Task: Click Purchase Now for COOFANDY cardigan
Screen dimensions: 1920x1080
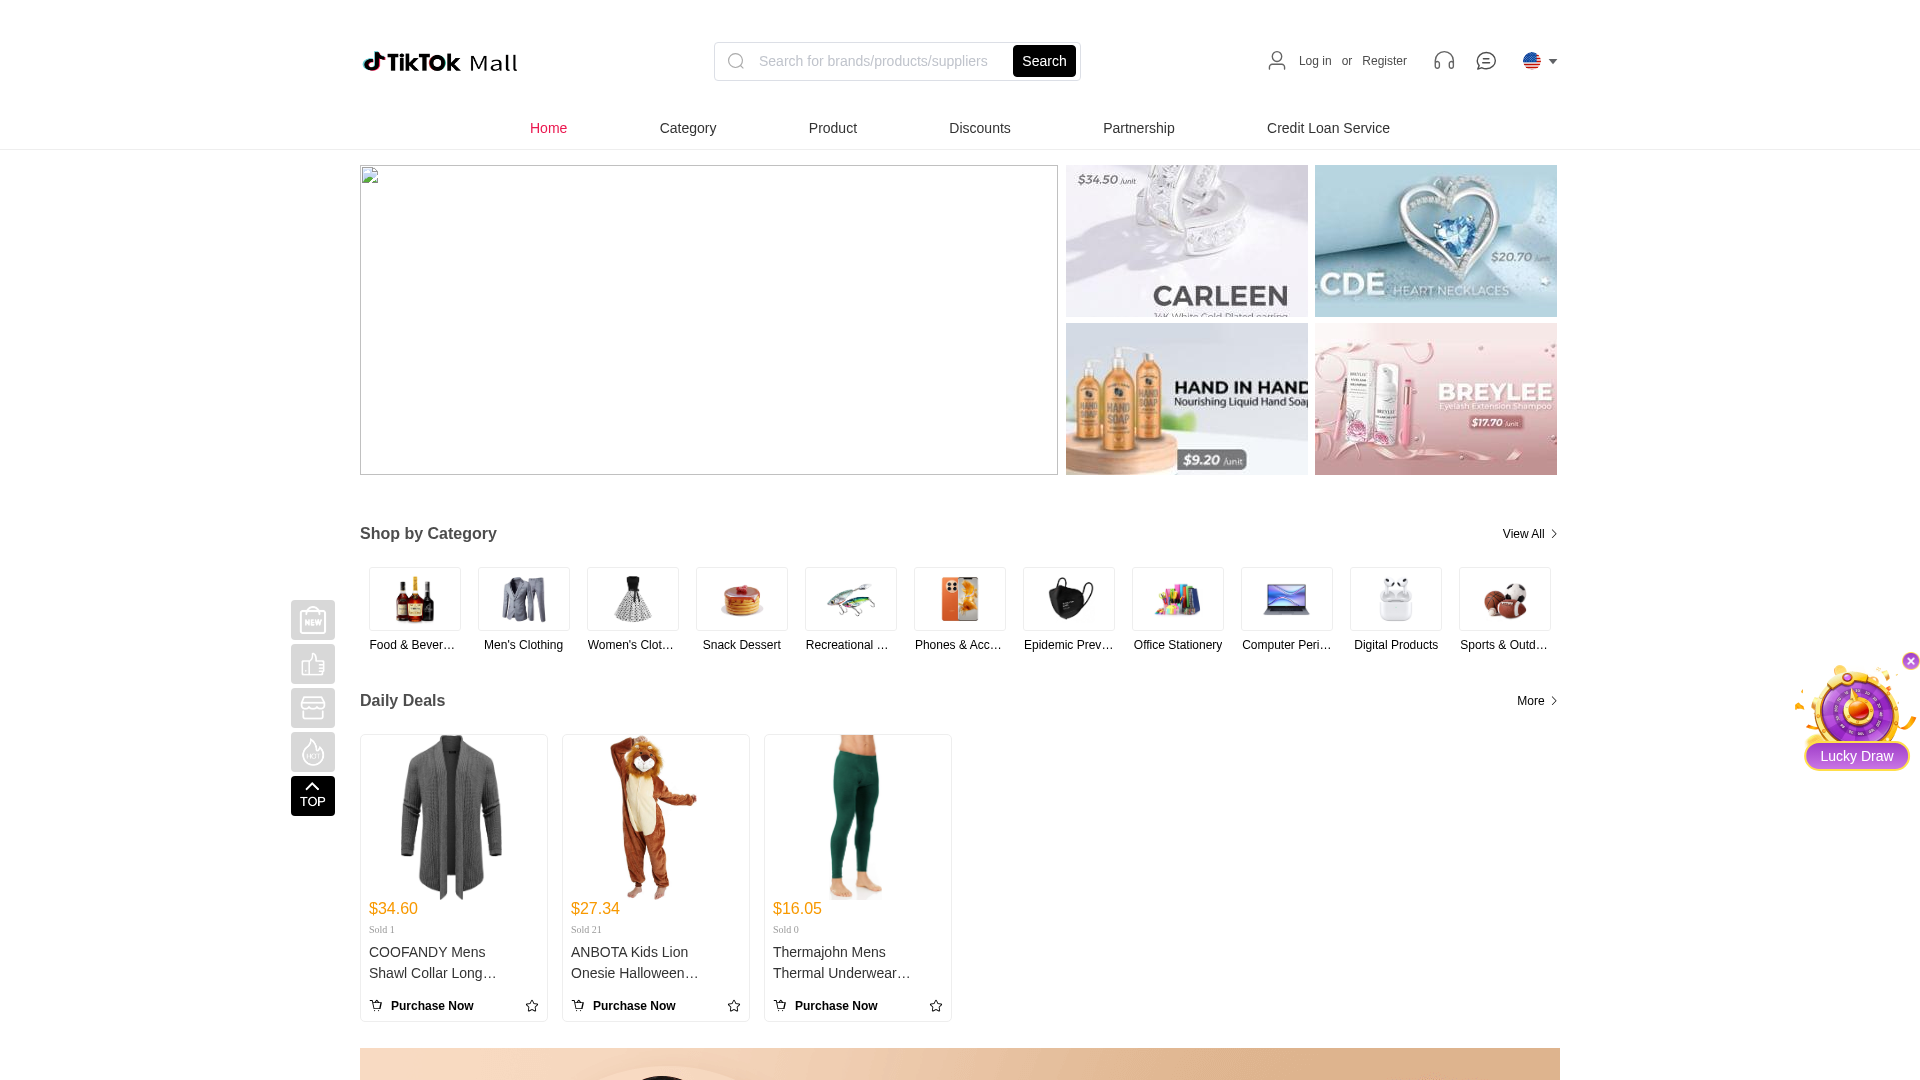Action: (432, 1006)
